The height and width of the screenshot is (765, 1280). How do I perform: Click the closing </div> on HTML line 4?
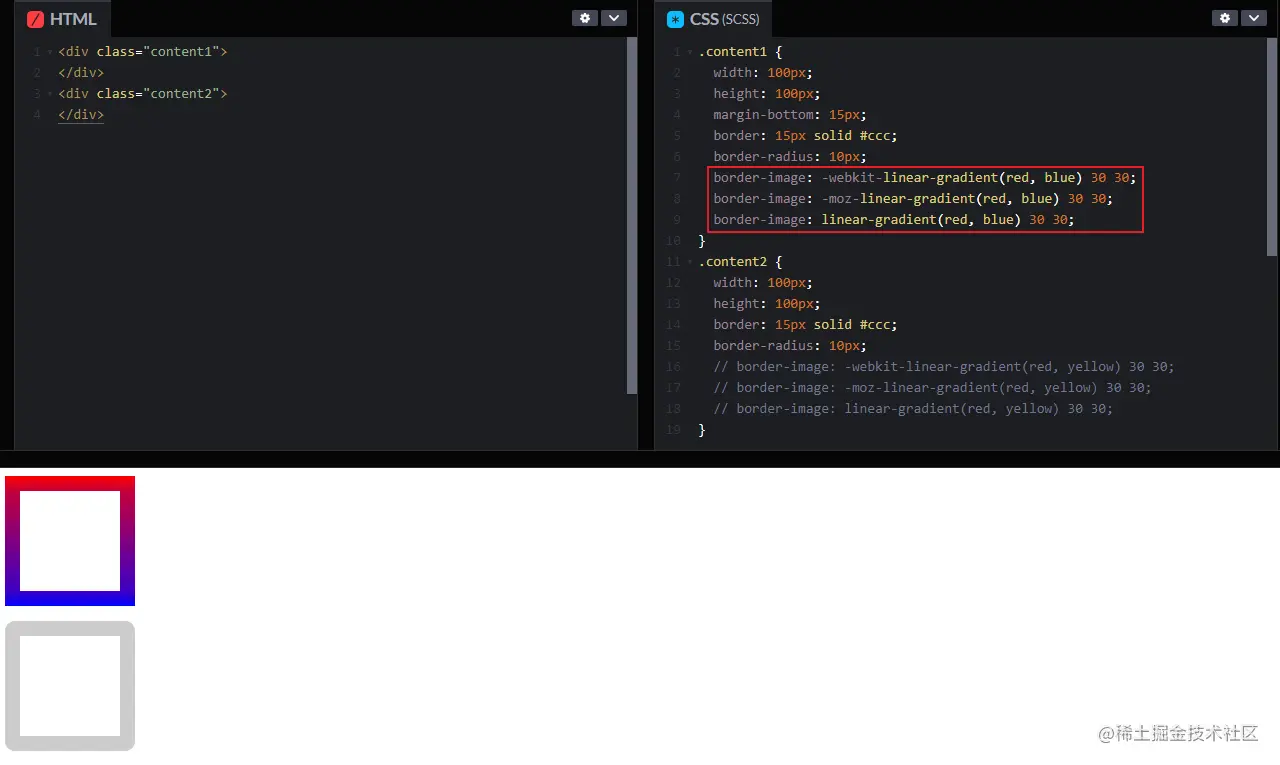[81, 114]
